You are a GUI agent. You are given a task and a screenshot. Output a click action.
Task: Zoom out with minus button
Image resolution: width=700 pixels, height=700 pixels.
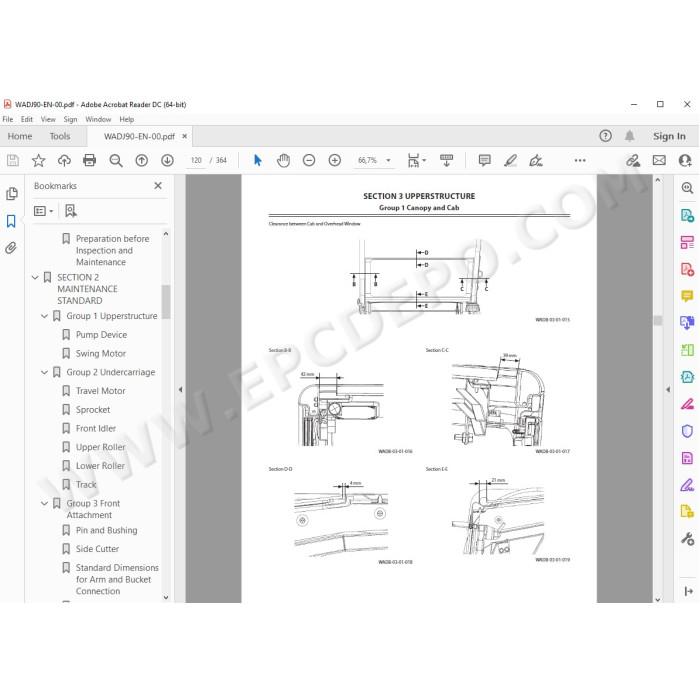[x=309, y=160]
